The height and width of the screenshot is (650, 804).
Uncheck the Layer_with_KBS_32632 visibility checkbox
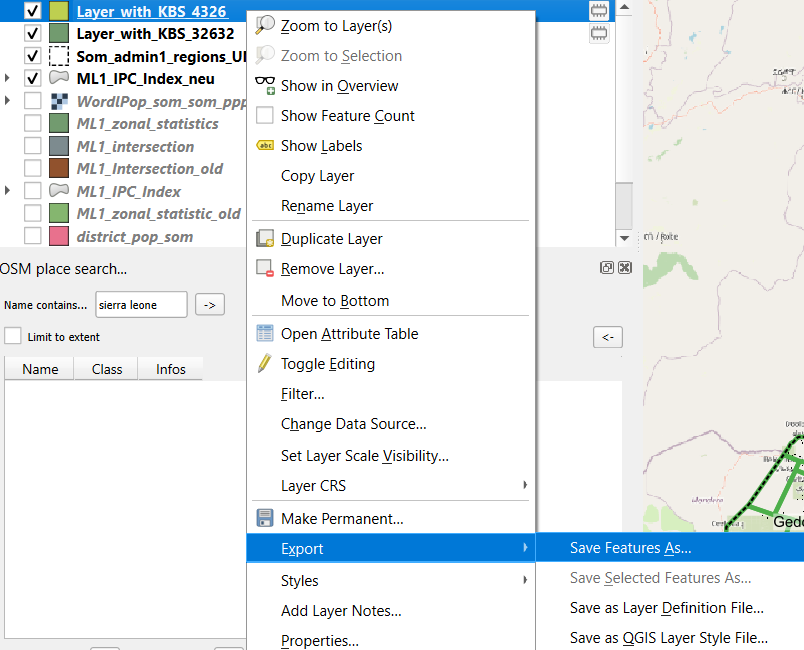pos(33,33)
